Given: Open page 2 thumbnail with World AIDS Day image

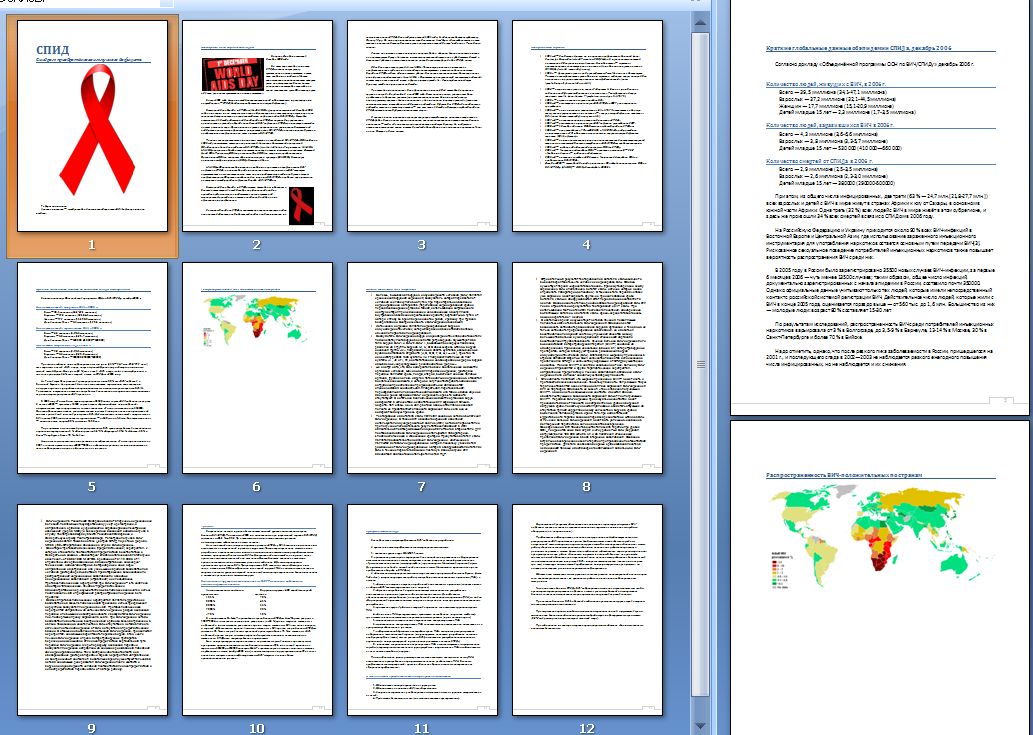Looking at the screenshot, I should click(258, 126).
